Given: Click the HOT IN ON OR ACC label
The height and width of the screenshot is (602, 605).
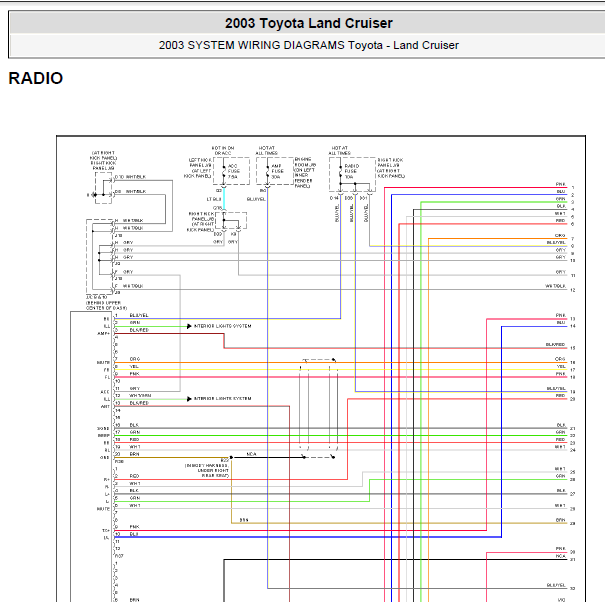Looking at the screenshot, I should point(223,150).
